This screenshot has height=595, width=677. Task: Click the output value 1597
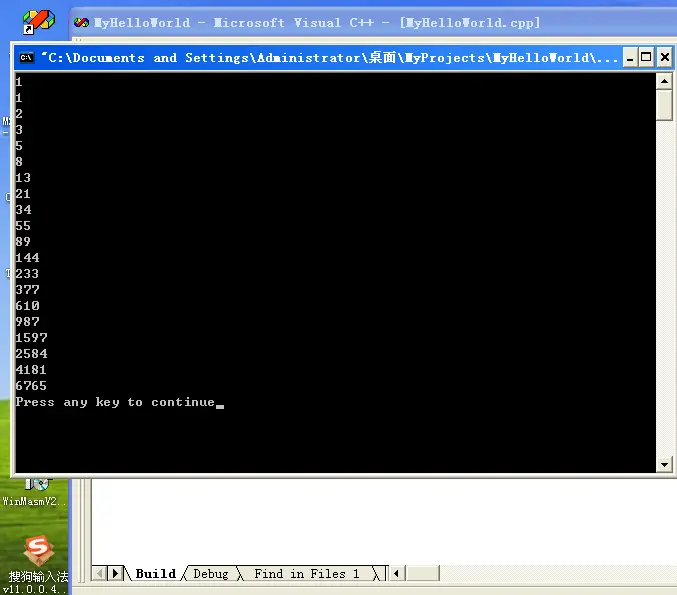[31, 338]
